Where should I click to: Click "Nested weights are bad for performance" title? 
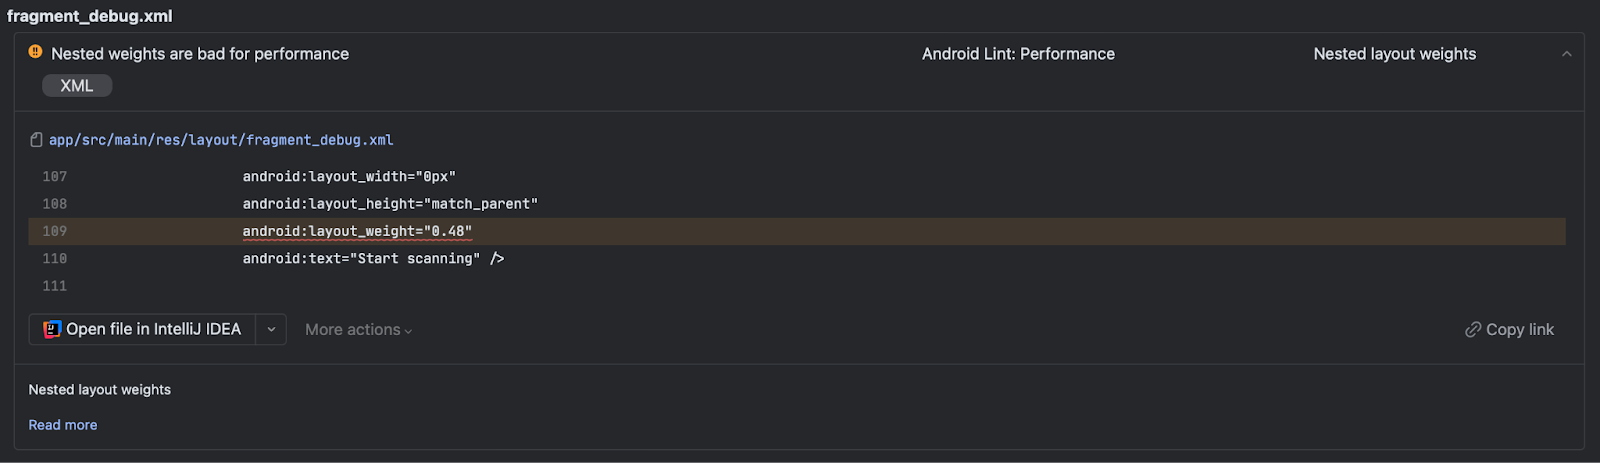(x=200, y=54)
